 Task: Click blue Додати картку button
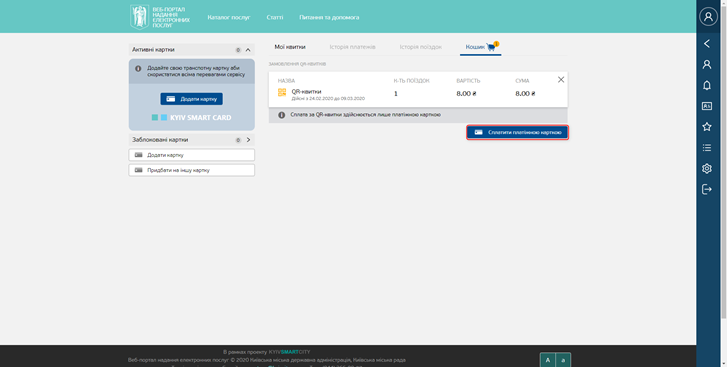click(191, 99)
